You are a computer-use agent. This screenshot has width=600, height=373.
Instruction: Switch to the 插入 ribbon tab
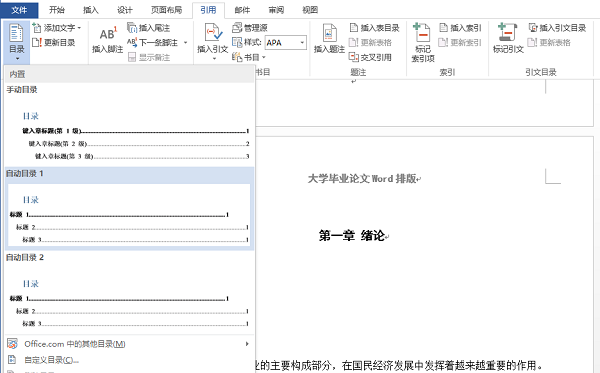pos(91,10)
